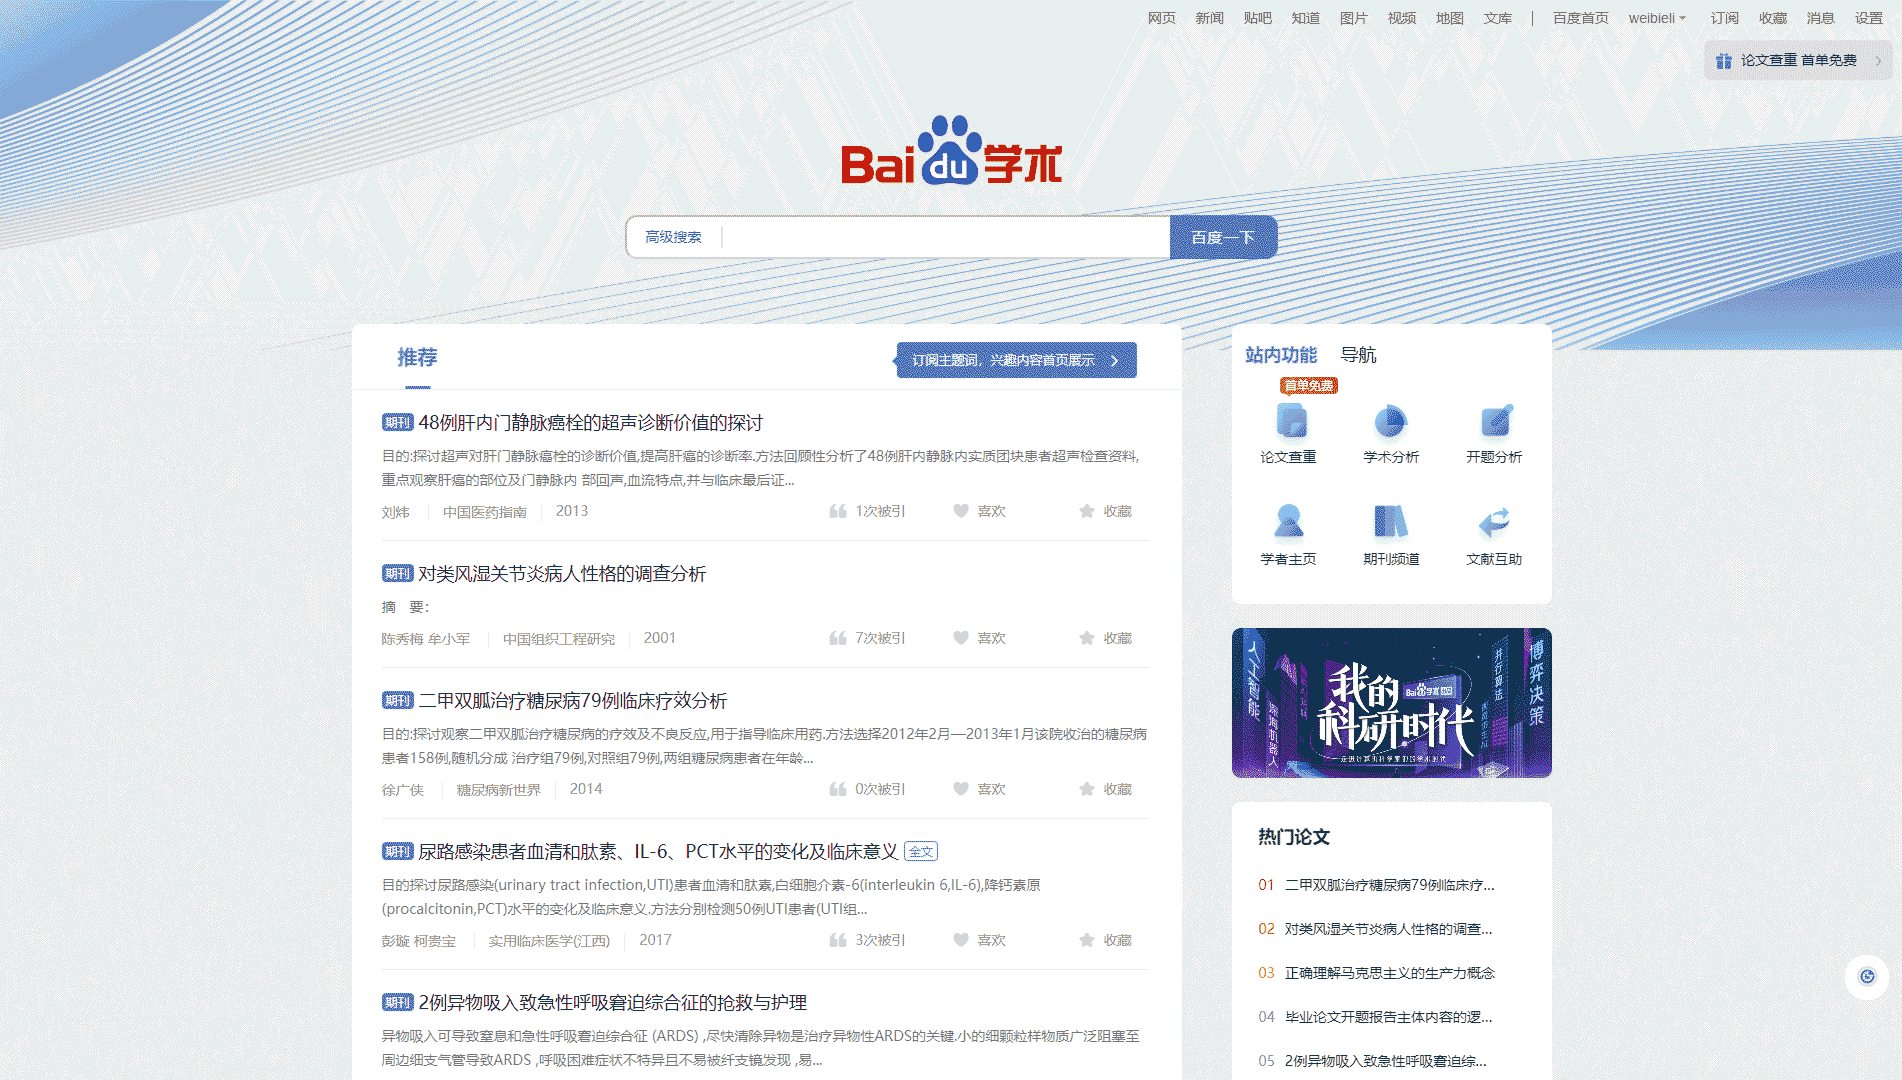
Task: Open 高级搜索 advanced search
Action: 673,237
